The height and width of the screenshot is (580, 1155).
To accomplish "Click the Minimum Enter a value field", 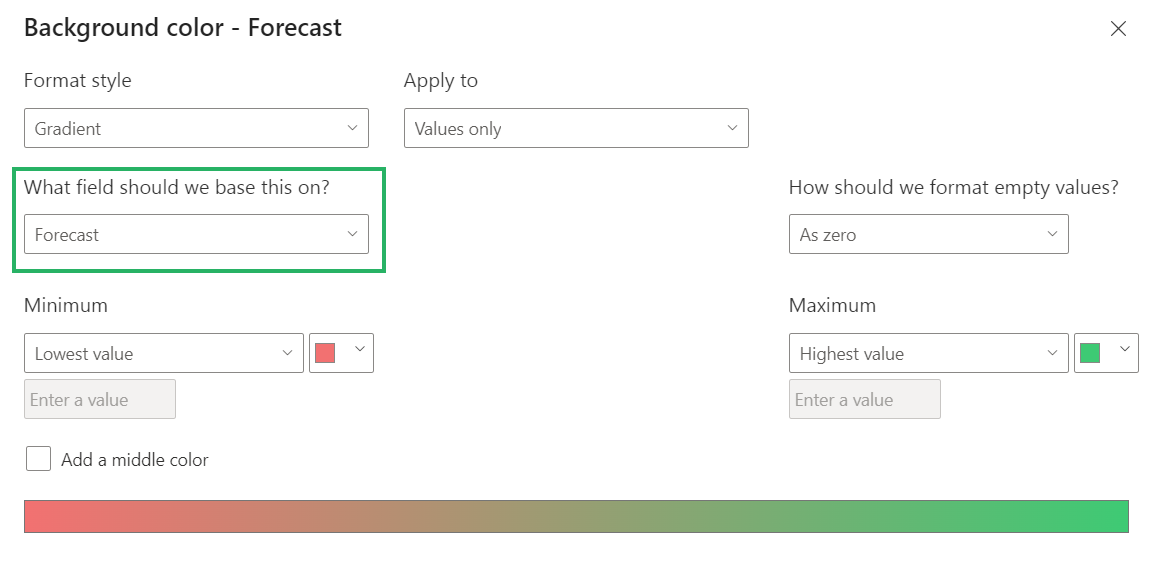I will (x=100, y=399).
